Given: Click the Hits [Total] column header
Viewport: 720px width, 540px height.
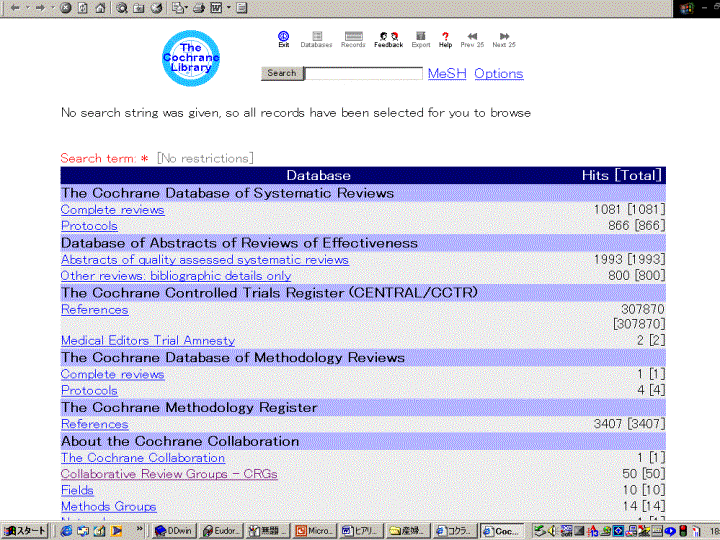Looking at the screenshot, I should point(622,175).
